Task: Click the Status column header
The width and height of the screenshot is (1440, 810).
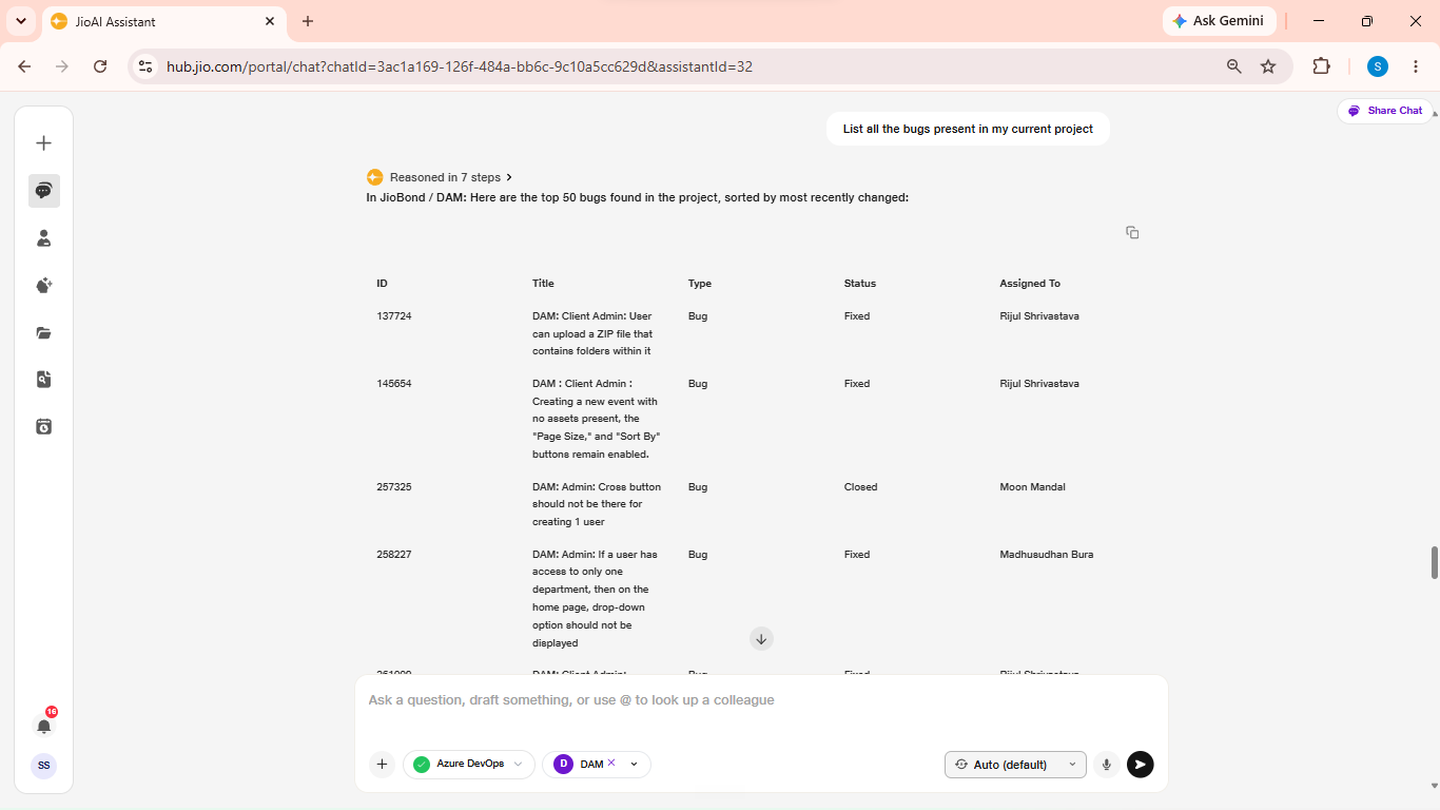Action: click(860, 284)
